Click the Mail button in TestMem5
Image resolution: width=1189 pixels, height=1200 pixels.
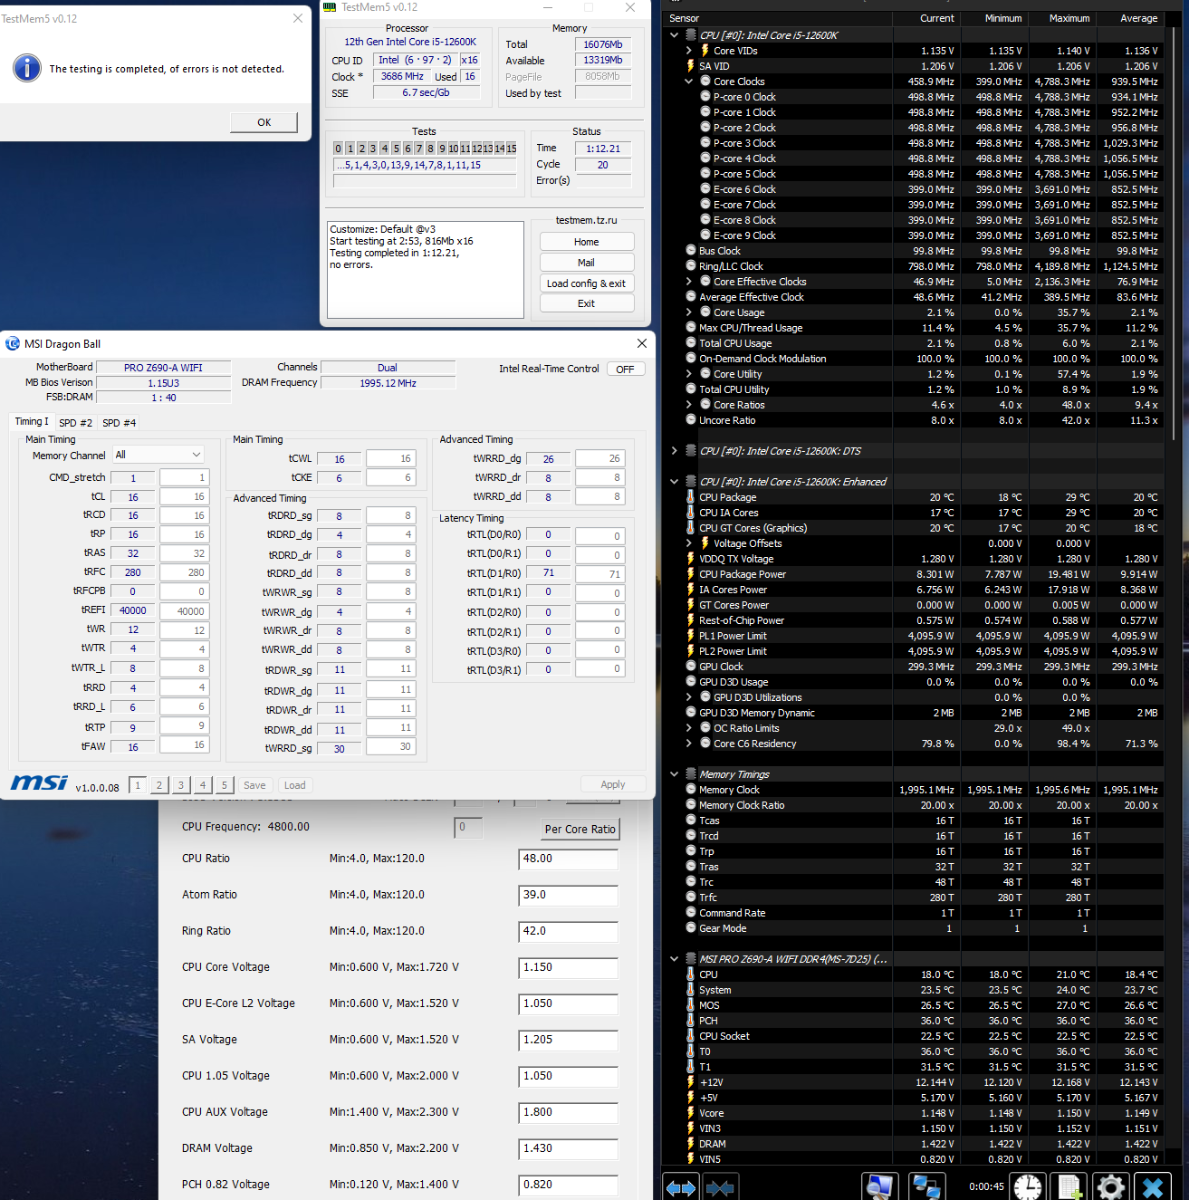(x=587, y=263)
